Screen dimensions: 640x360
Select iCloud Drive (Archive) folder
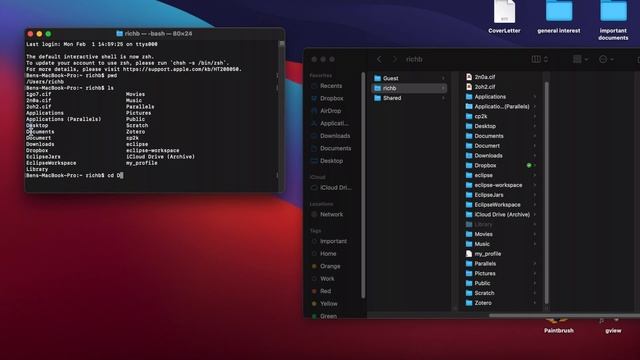pos(501,214)
